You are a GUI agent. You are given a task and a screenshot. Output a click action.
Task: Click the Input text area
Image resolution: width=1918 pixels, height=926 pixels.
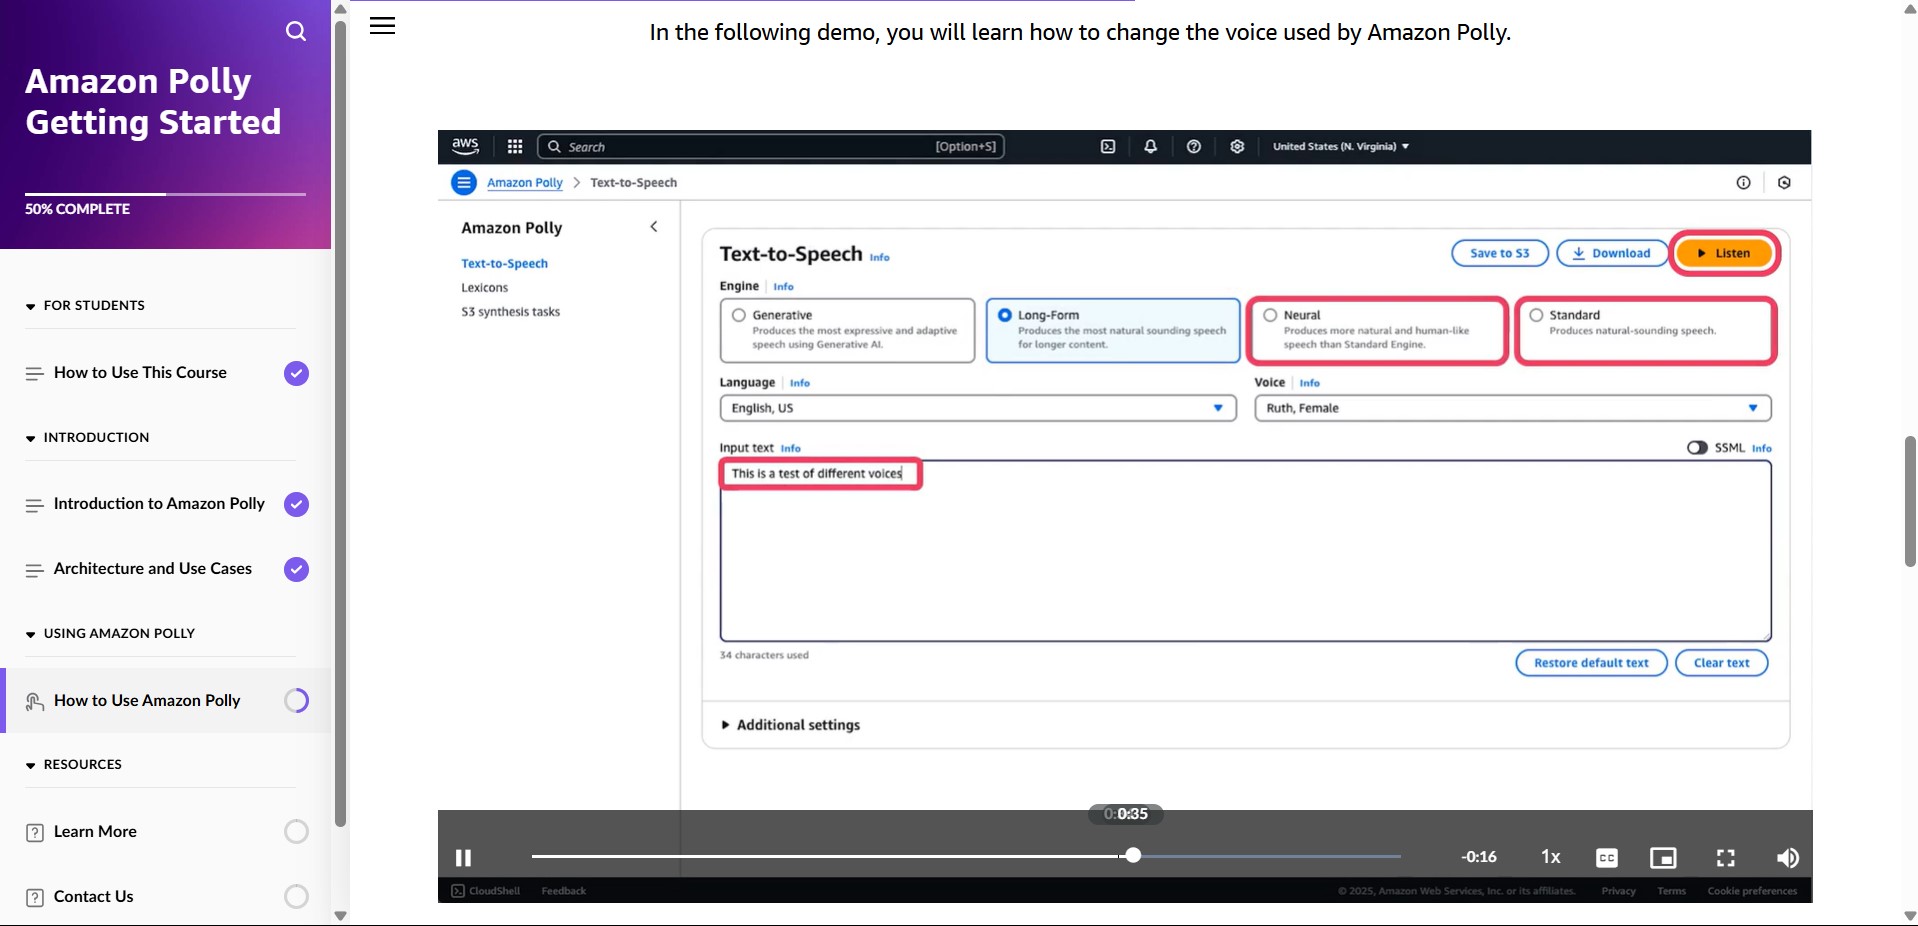pos(1245,551)
